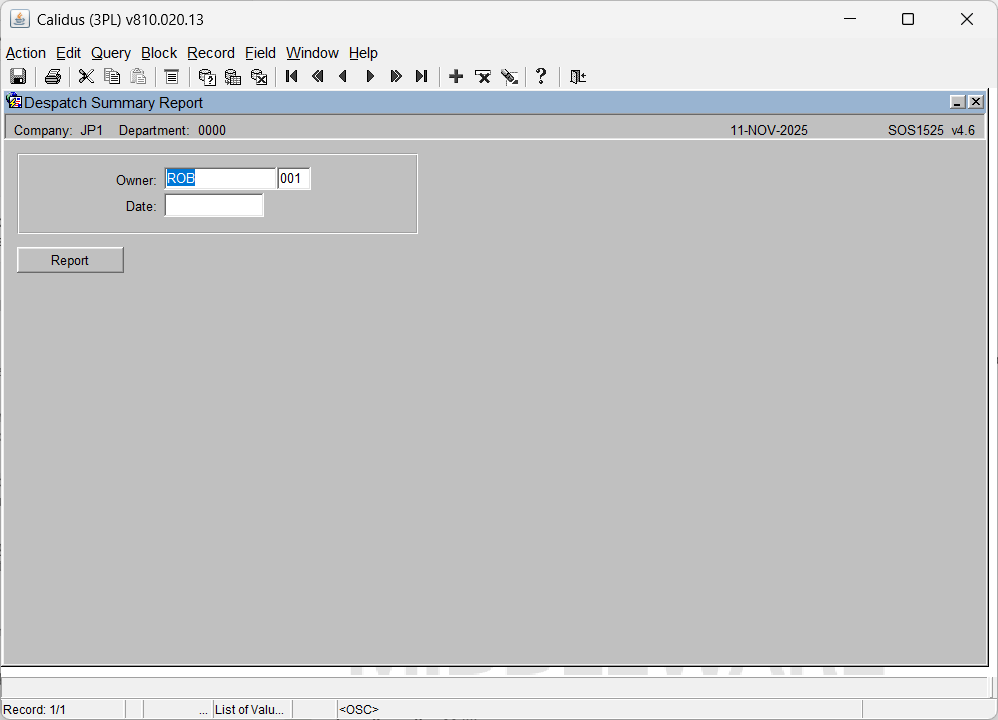998x720 pixels.
Task: Select the Owner suffix field showing 001
Action: (294, 179)
